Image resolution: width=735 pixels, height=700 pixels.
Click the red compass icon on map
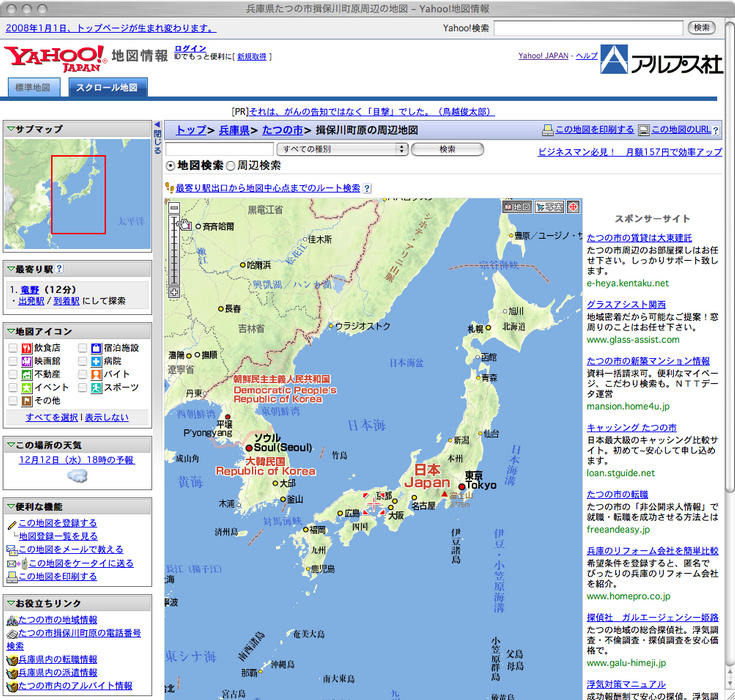click(574, 207)
